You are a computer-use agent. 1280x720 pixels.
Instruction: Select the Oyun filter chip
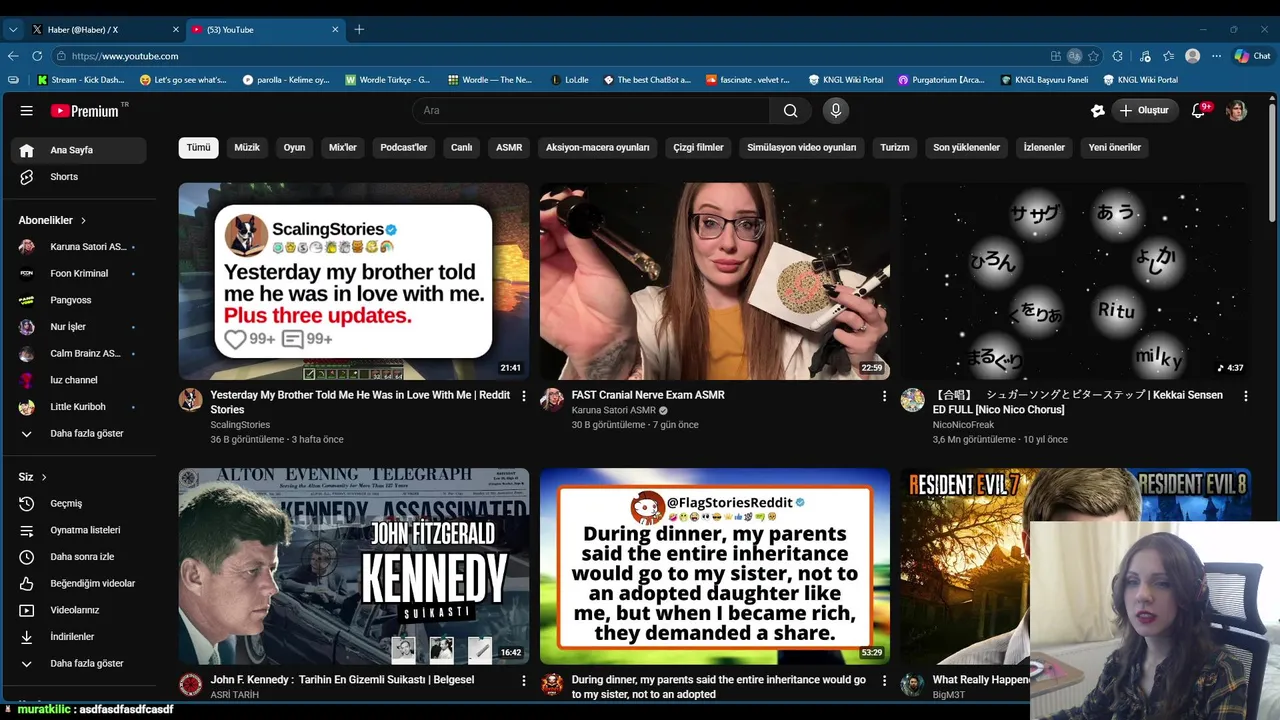294,148
